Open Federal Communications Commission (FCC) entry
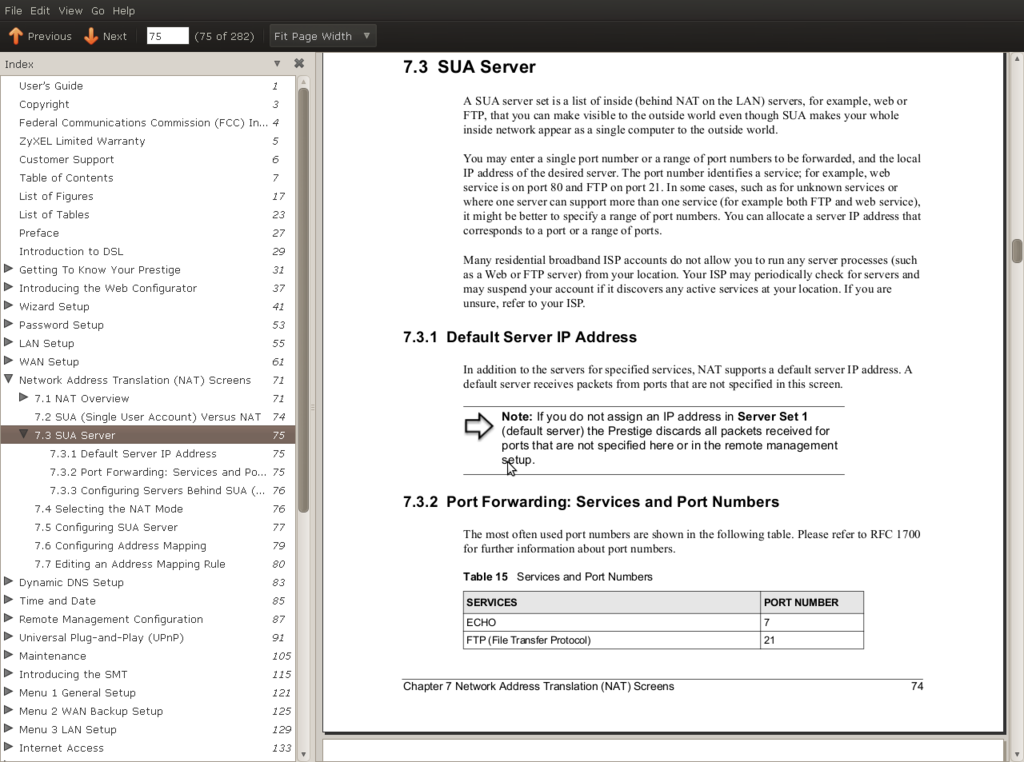1024x762 pixels. (x=143, y=122)
